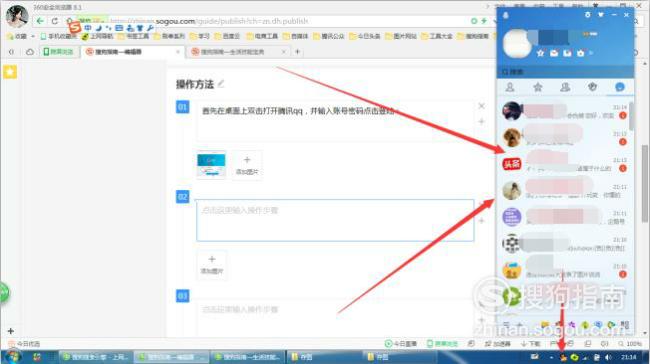Click the QQ profile avatar
Viewport: 650px width, 364px height.
point(517,44)
